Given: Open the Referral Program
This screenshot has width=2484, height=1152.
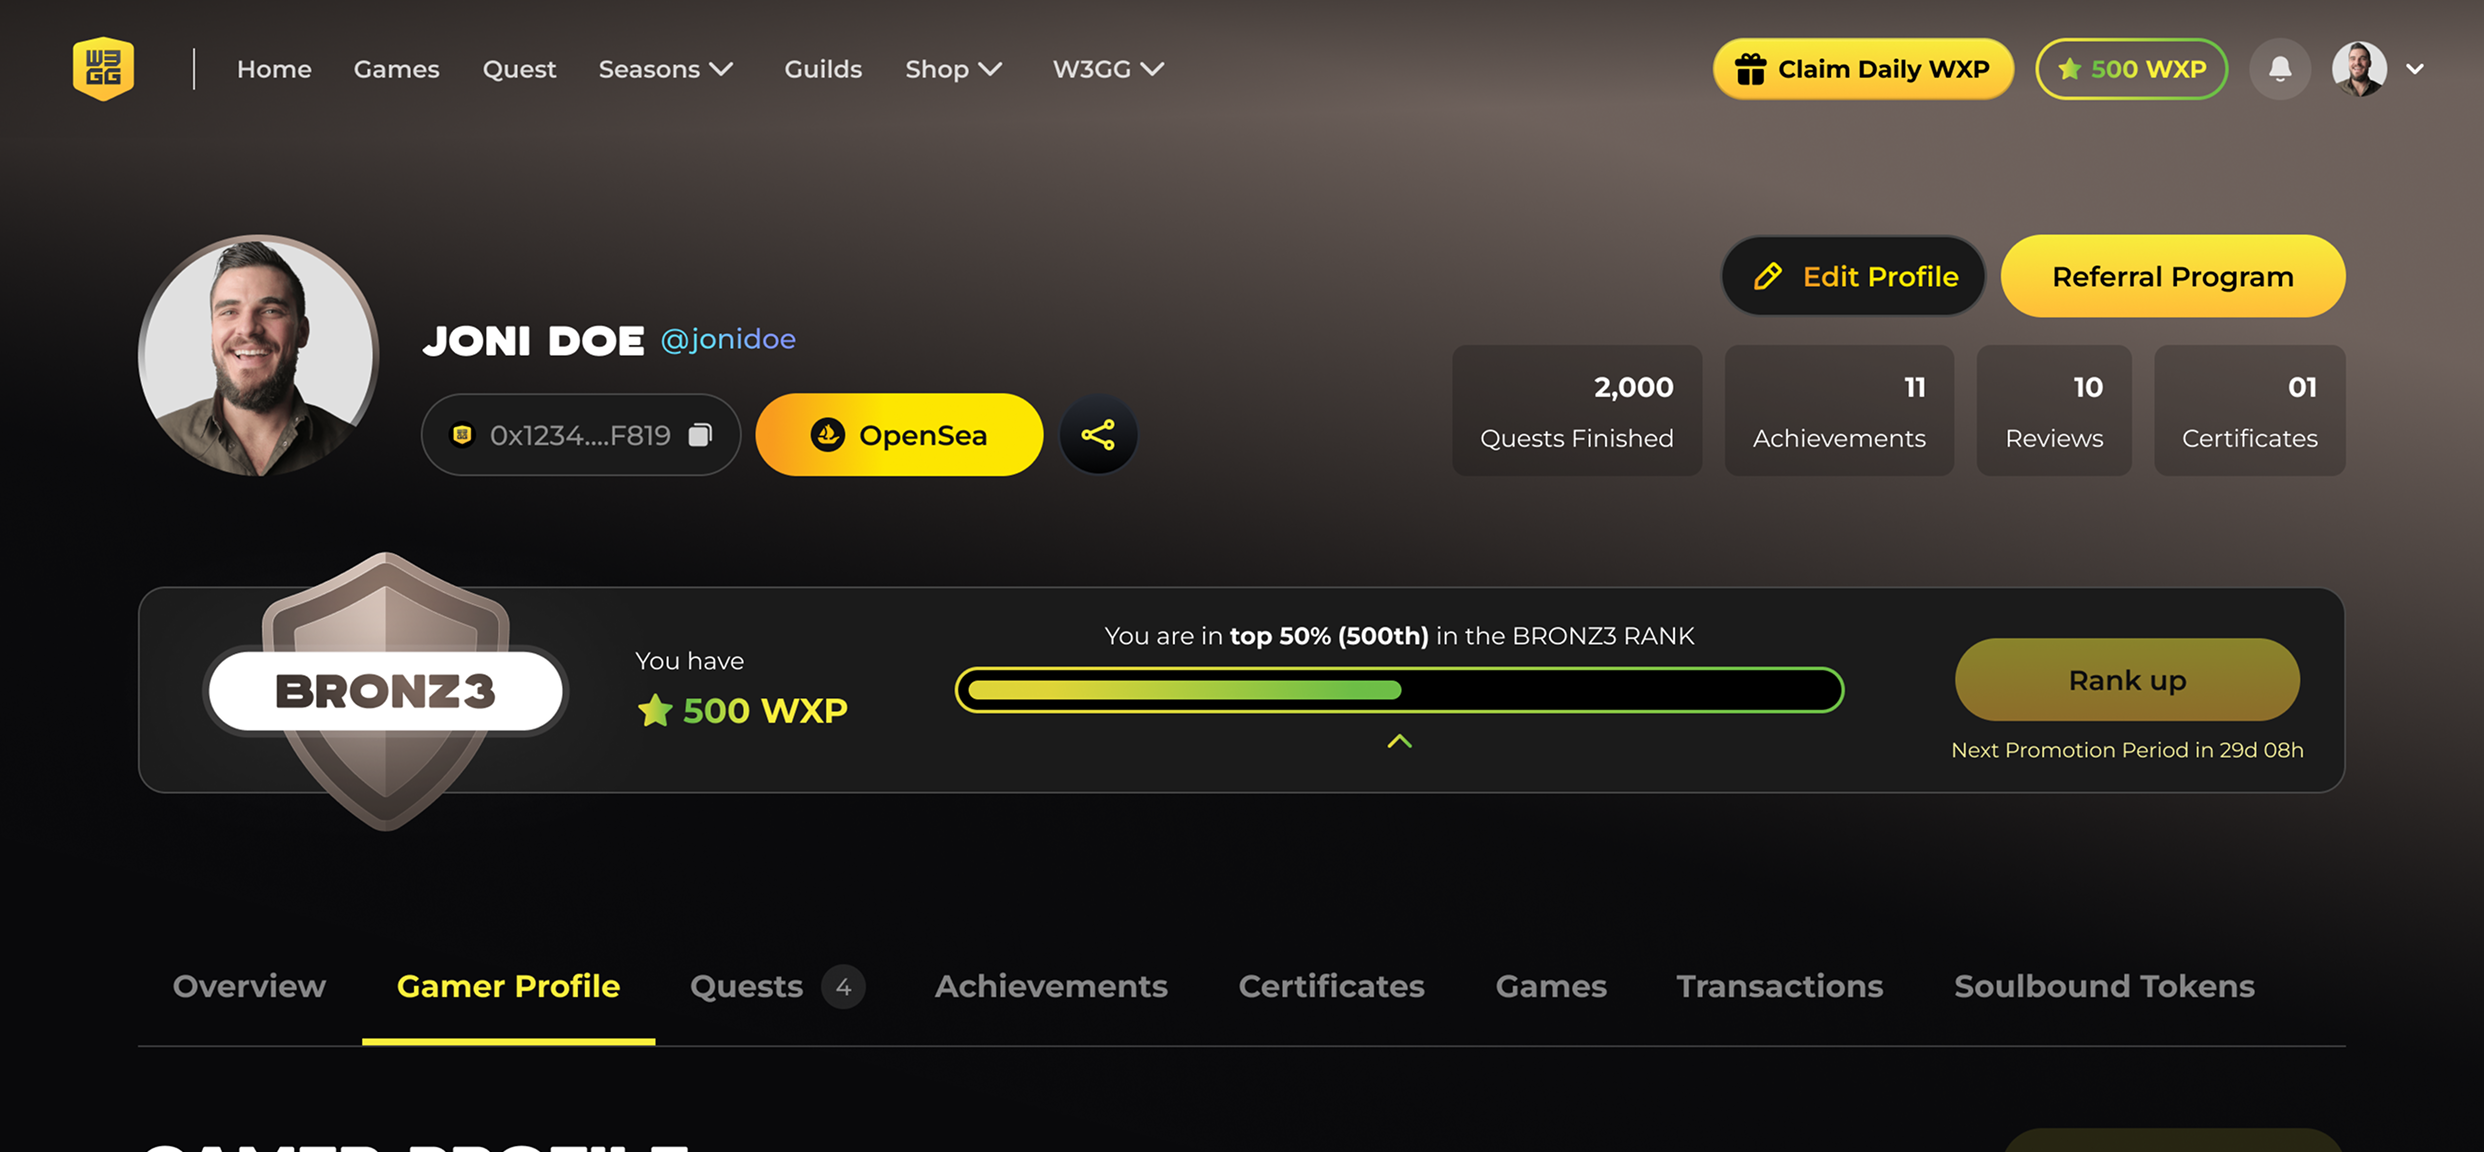Looking at the screenshot, I should [x=2172, y=277].
